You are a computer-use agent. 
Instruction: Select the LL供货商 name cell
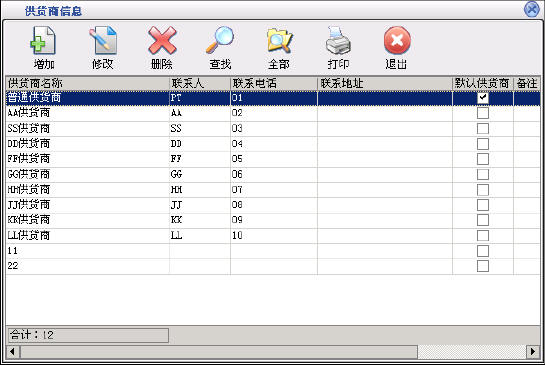point(88,235)
